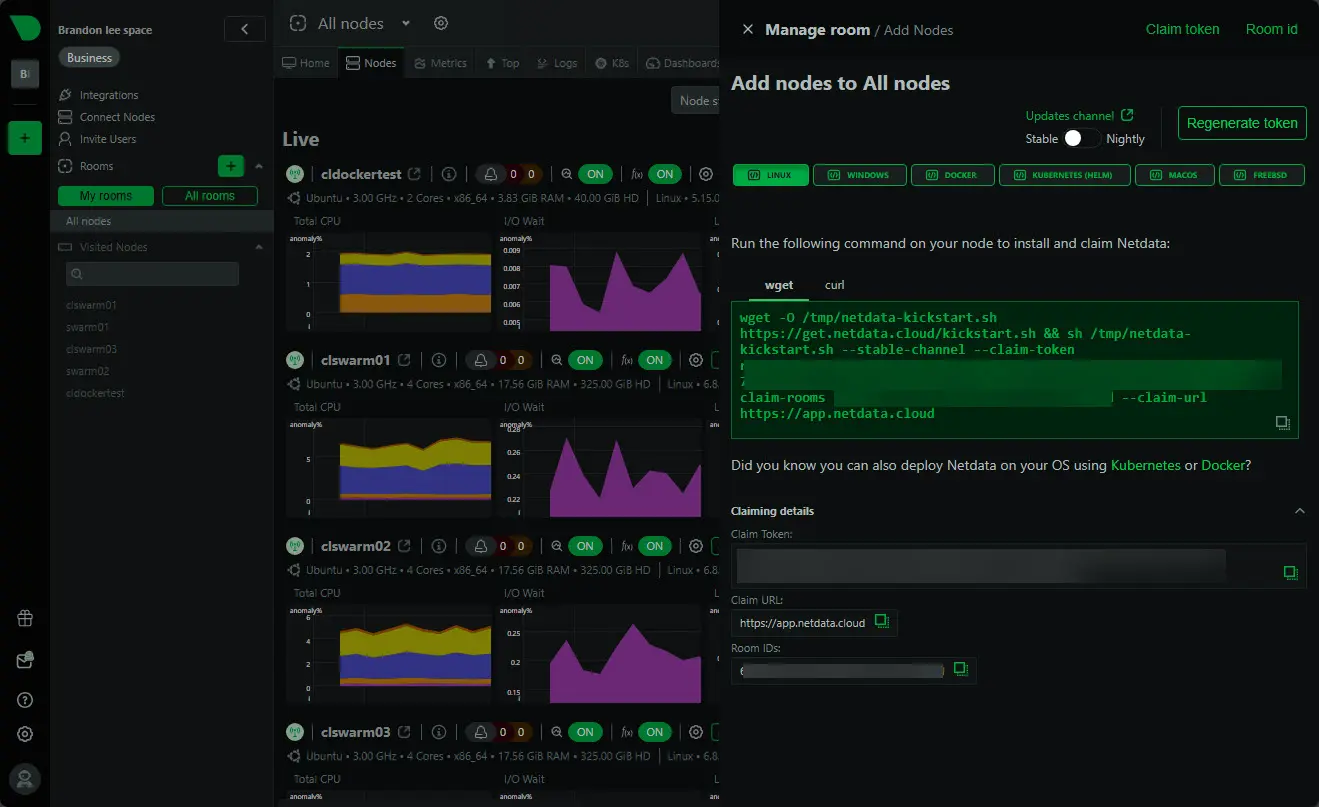1319x807 pixels.
Task: Show All rooms in the sidebar
Action: pyautogui.click(x=210, y=196)
